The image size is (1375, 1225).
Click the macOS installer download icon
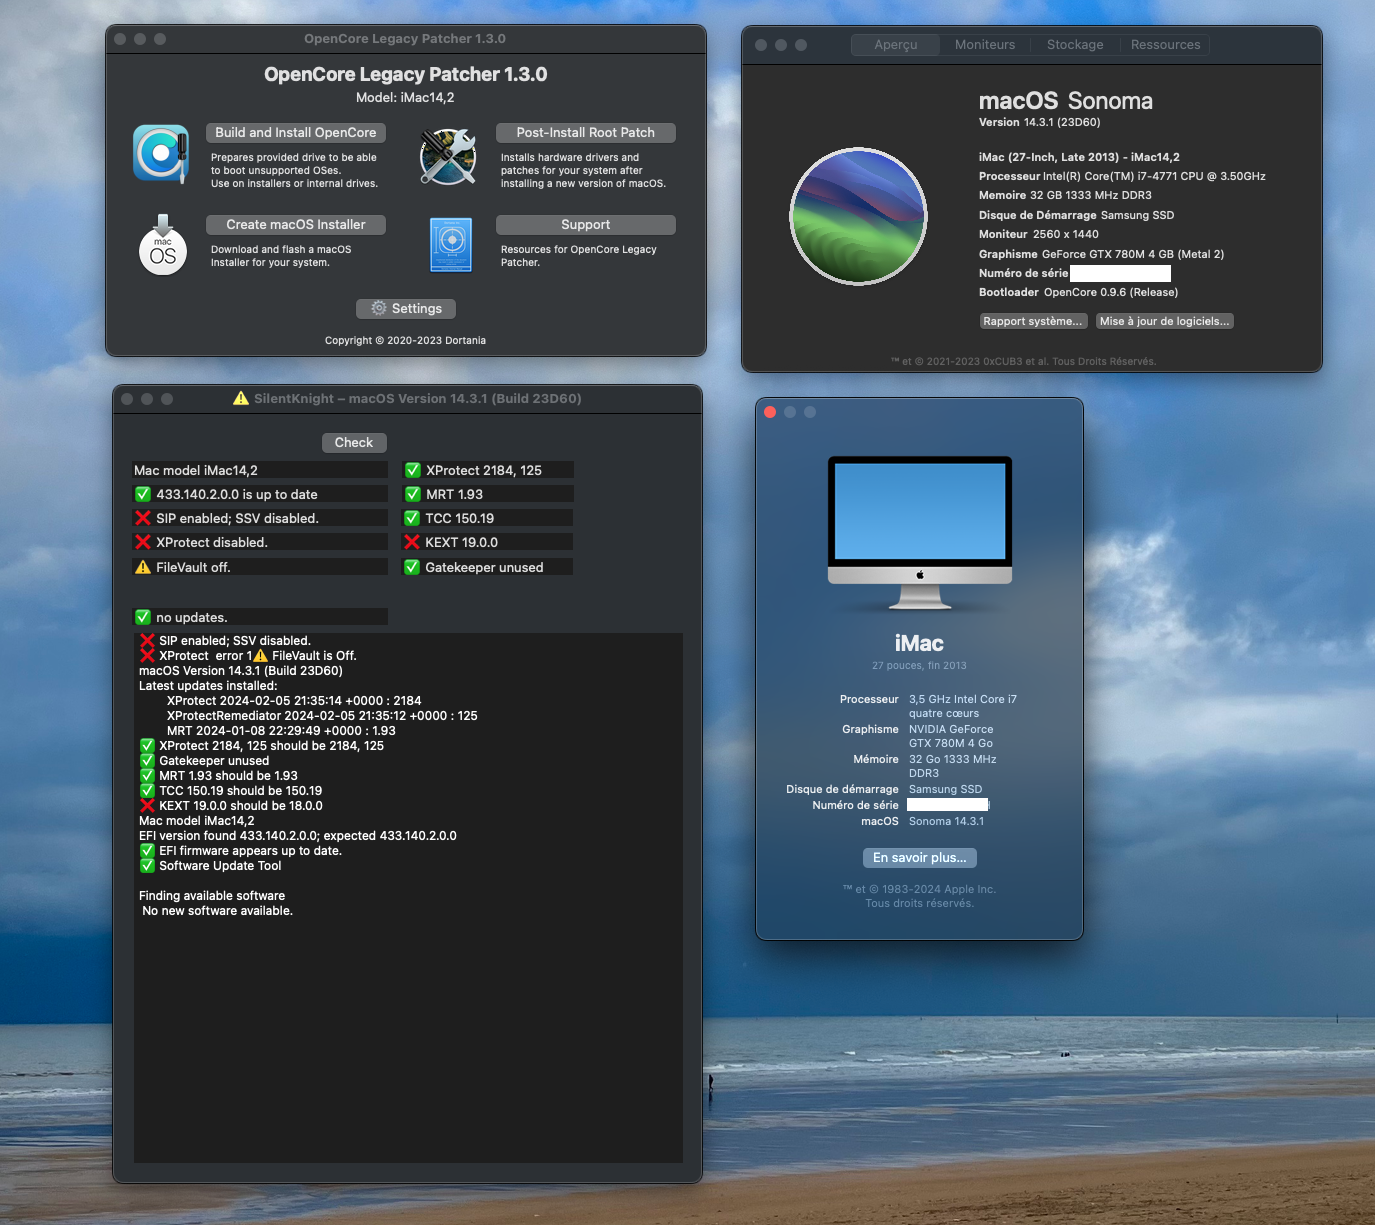(162, 244)
